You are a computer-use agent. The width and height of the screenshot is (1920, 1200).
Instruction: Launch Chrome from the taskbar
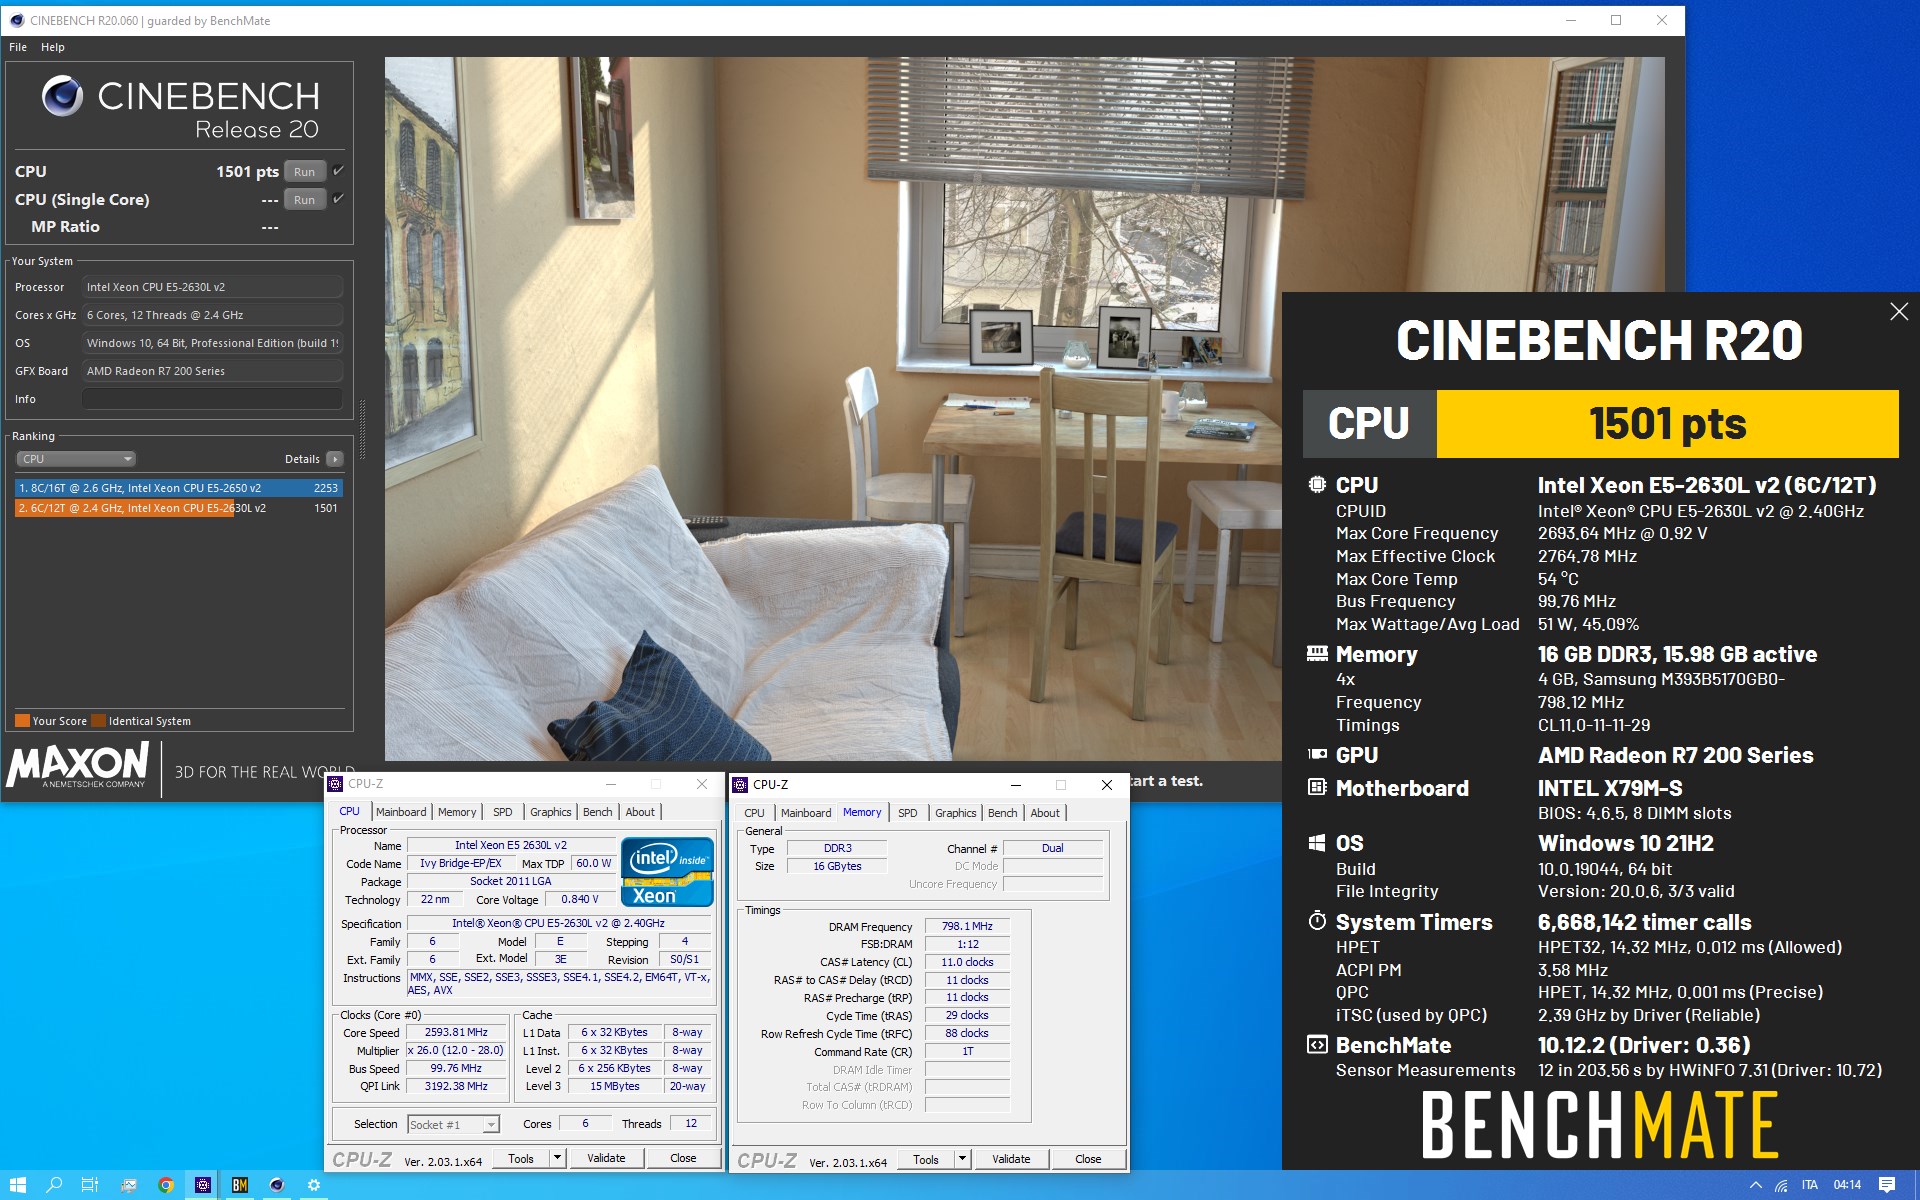pyautogui.click(x=166, y=1185)
